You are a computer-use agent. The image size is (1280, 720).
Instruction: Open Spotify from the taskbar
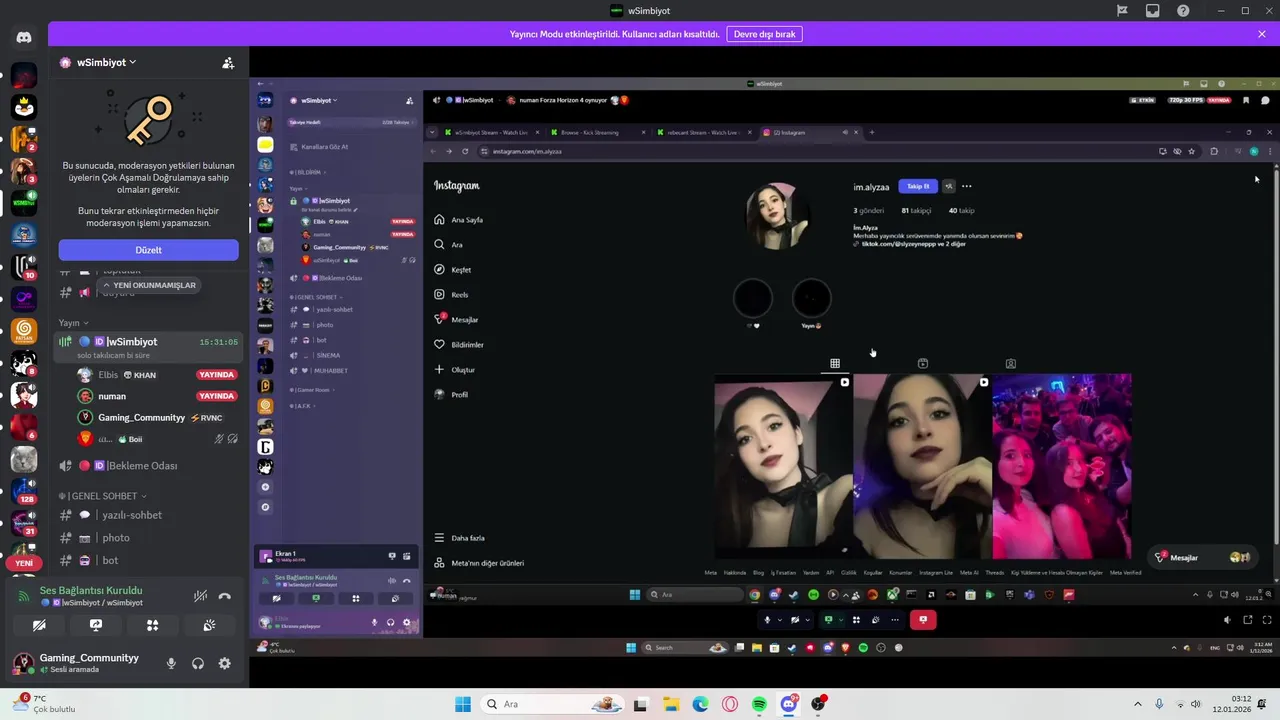759,704
